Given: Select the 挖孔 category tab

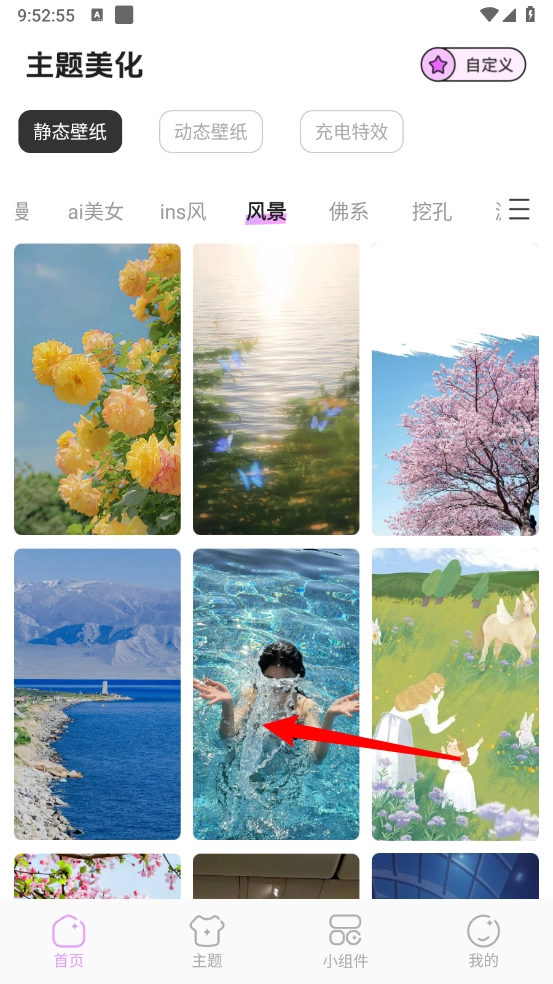Looking at the screenshot, I should [432, 211].
